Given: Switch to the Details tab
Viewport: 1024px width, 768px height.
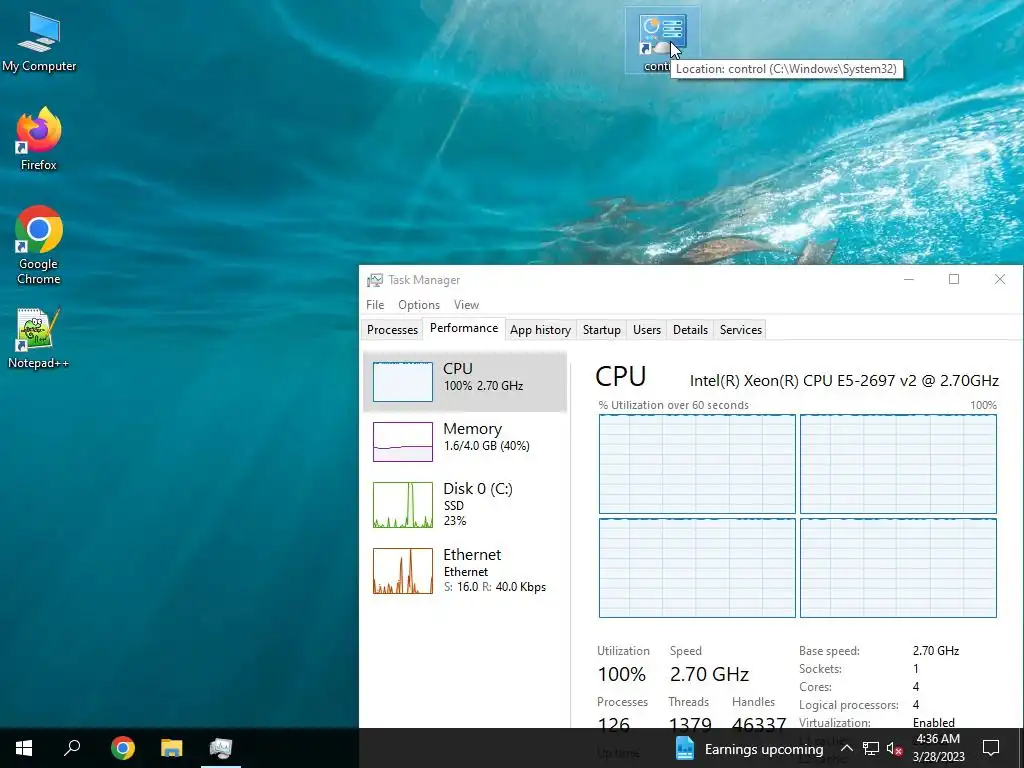Looking at the screenshot, I should (x=690, y=330).
